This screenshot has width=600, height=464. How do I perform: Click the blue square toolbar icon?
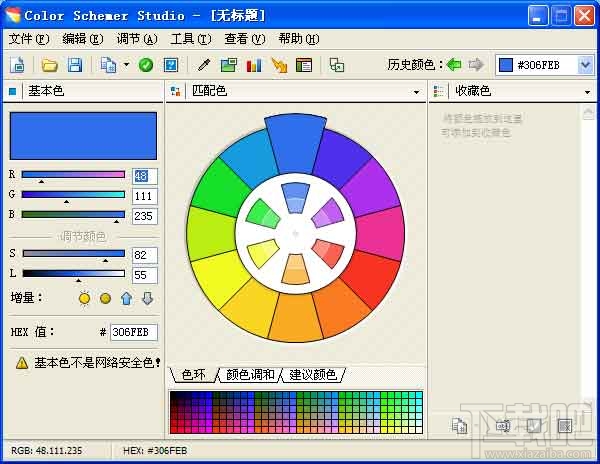click(171, 65)
